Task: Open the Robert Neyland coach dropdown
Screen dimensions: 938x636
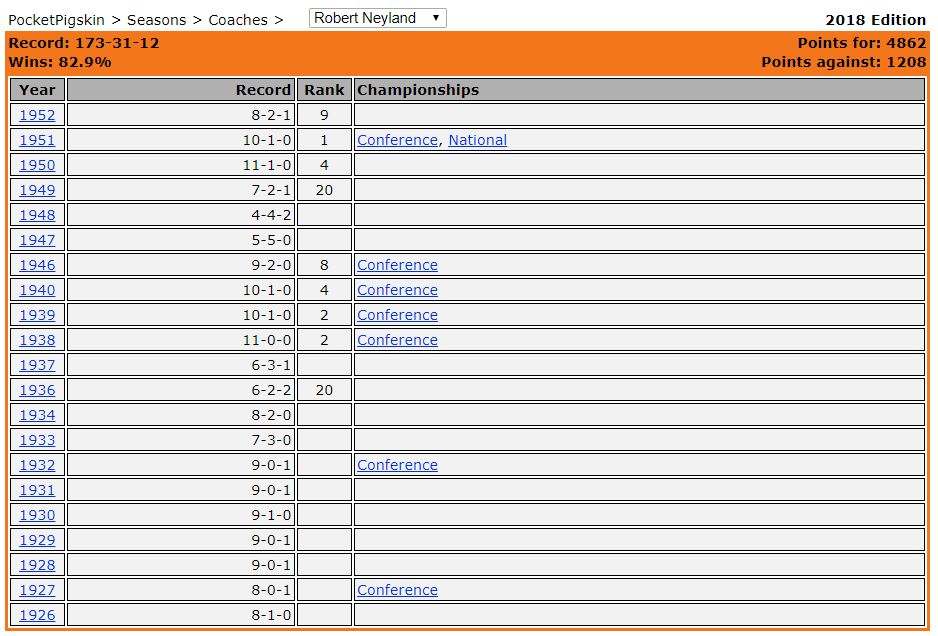Action: tap(377, 18)
